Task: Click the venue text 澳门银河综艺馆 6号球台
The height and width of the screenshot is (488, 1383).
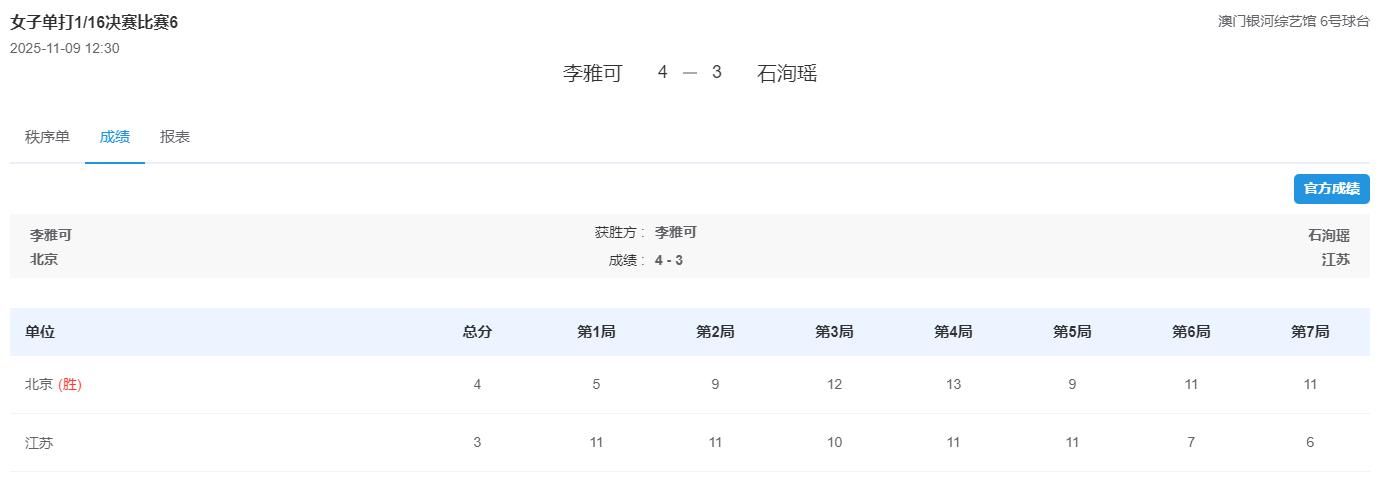Action: [x=1293, y=21]
